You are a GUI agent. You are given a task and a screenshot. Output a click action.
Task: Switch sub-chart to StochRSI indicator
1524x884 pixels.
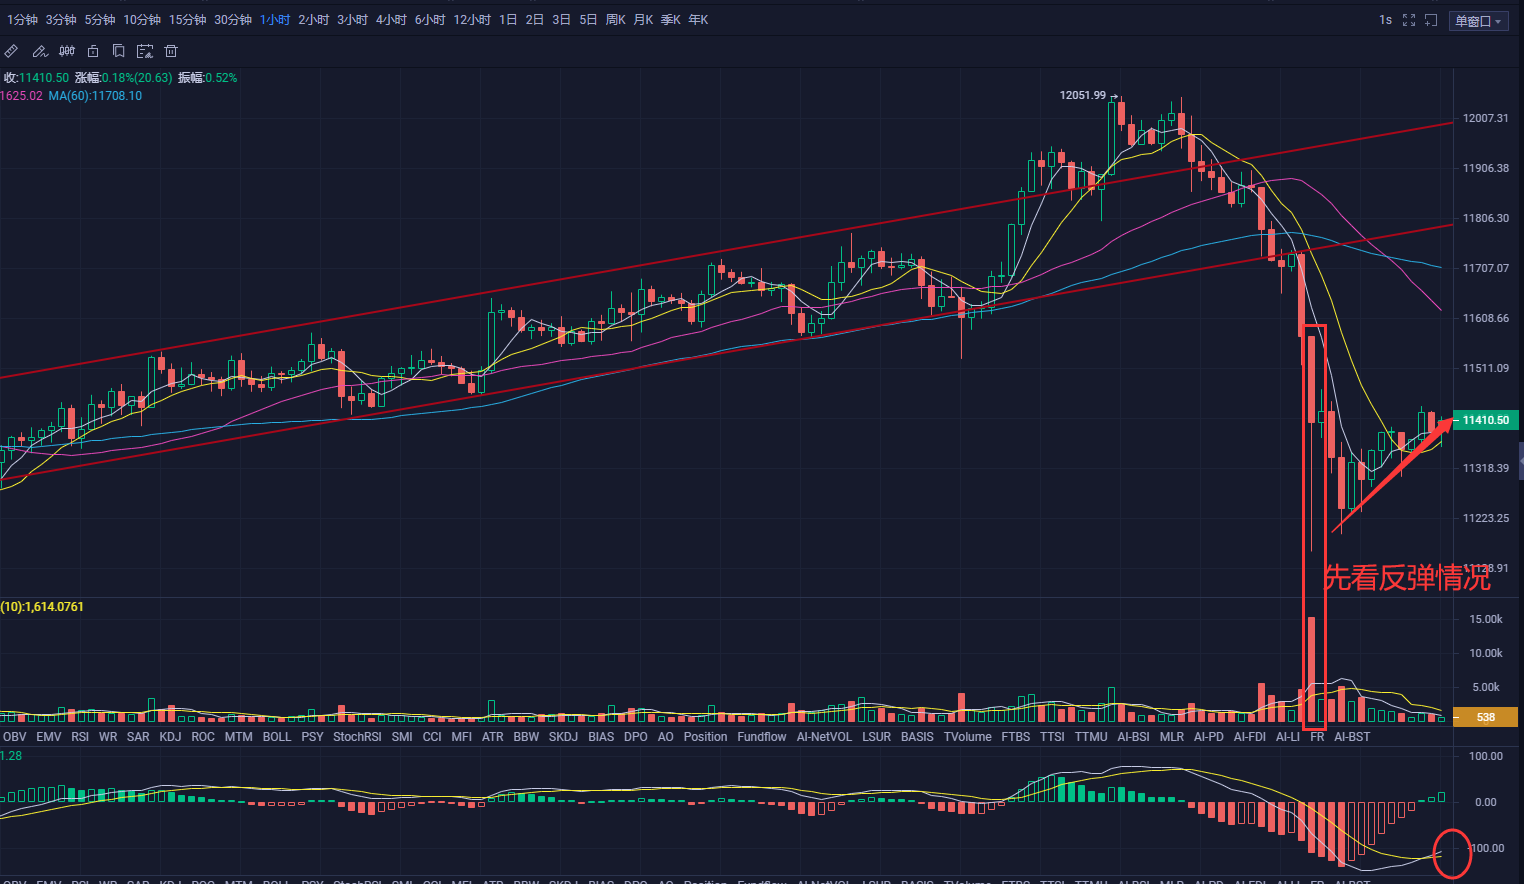357,737
